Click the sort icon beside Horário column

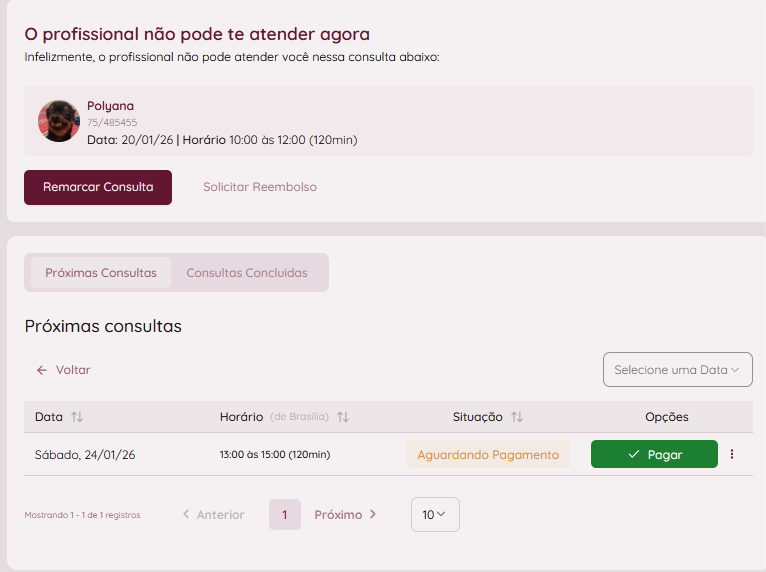[343, 417]
